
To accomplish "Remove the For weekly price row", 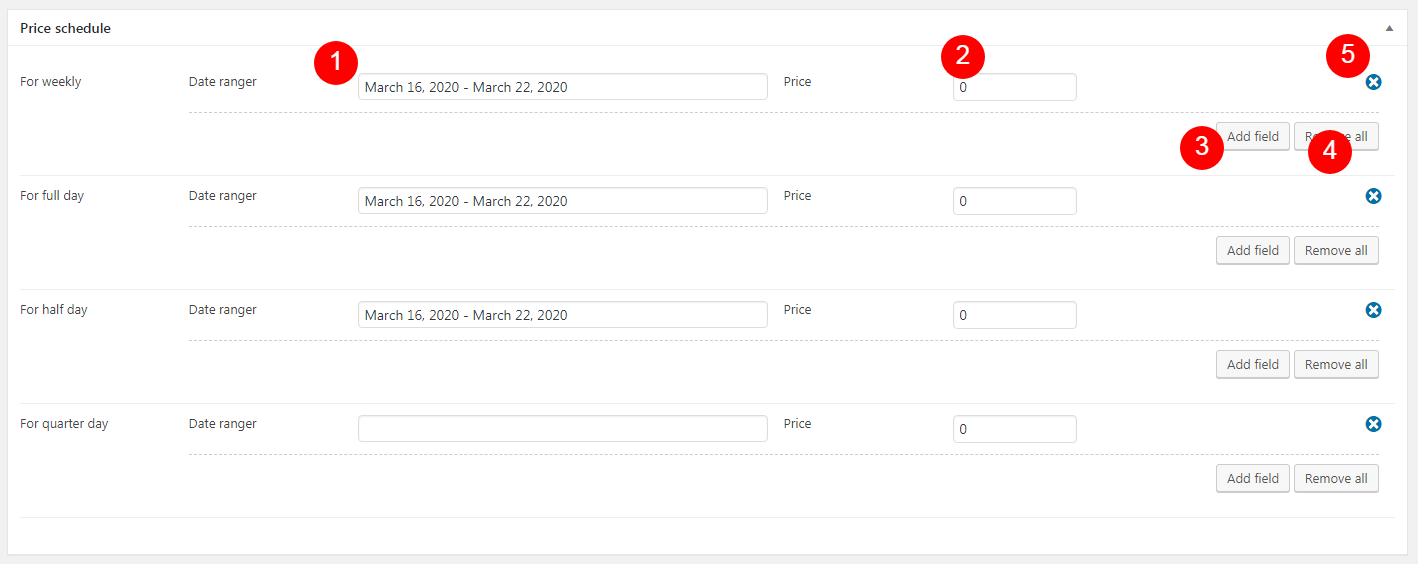I will 1373,83.
